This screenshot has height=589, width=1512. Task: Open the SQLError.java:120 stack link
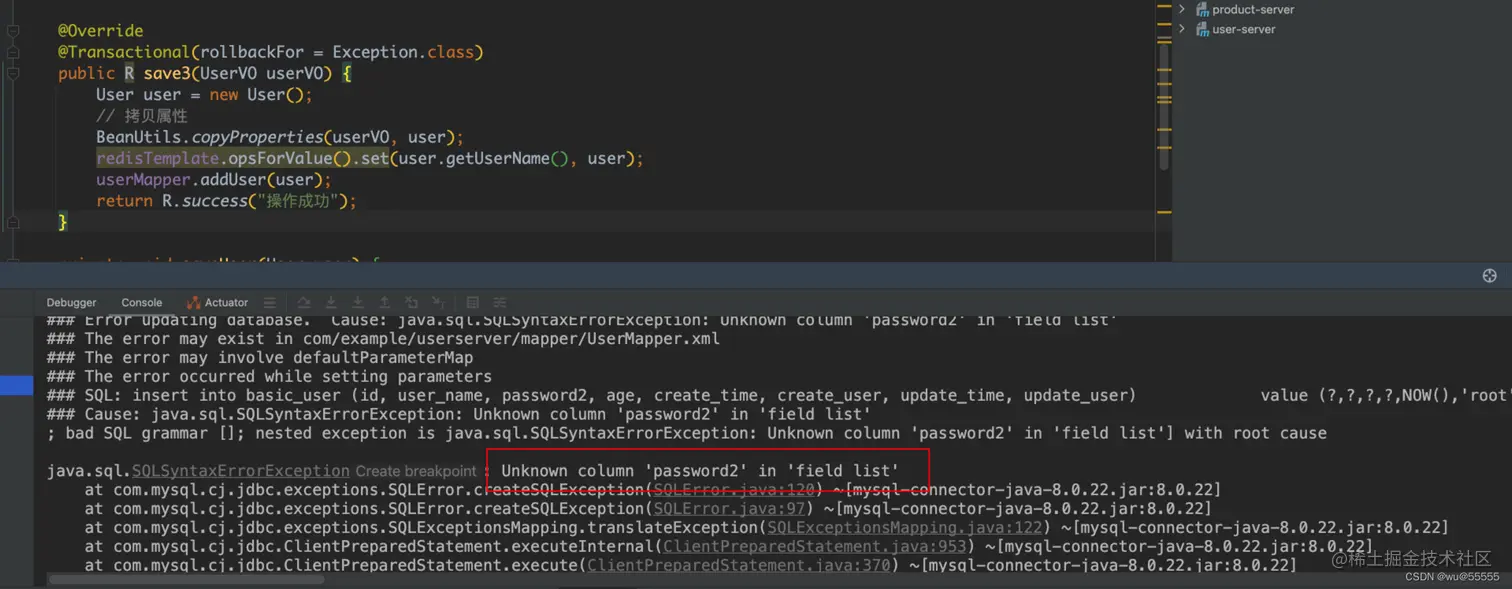[735, 490]
